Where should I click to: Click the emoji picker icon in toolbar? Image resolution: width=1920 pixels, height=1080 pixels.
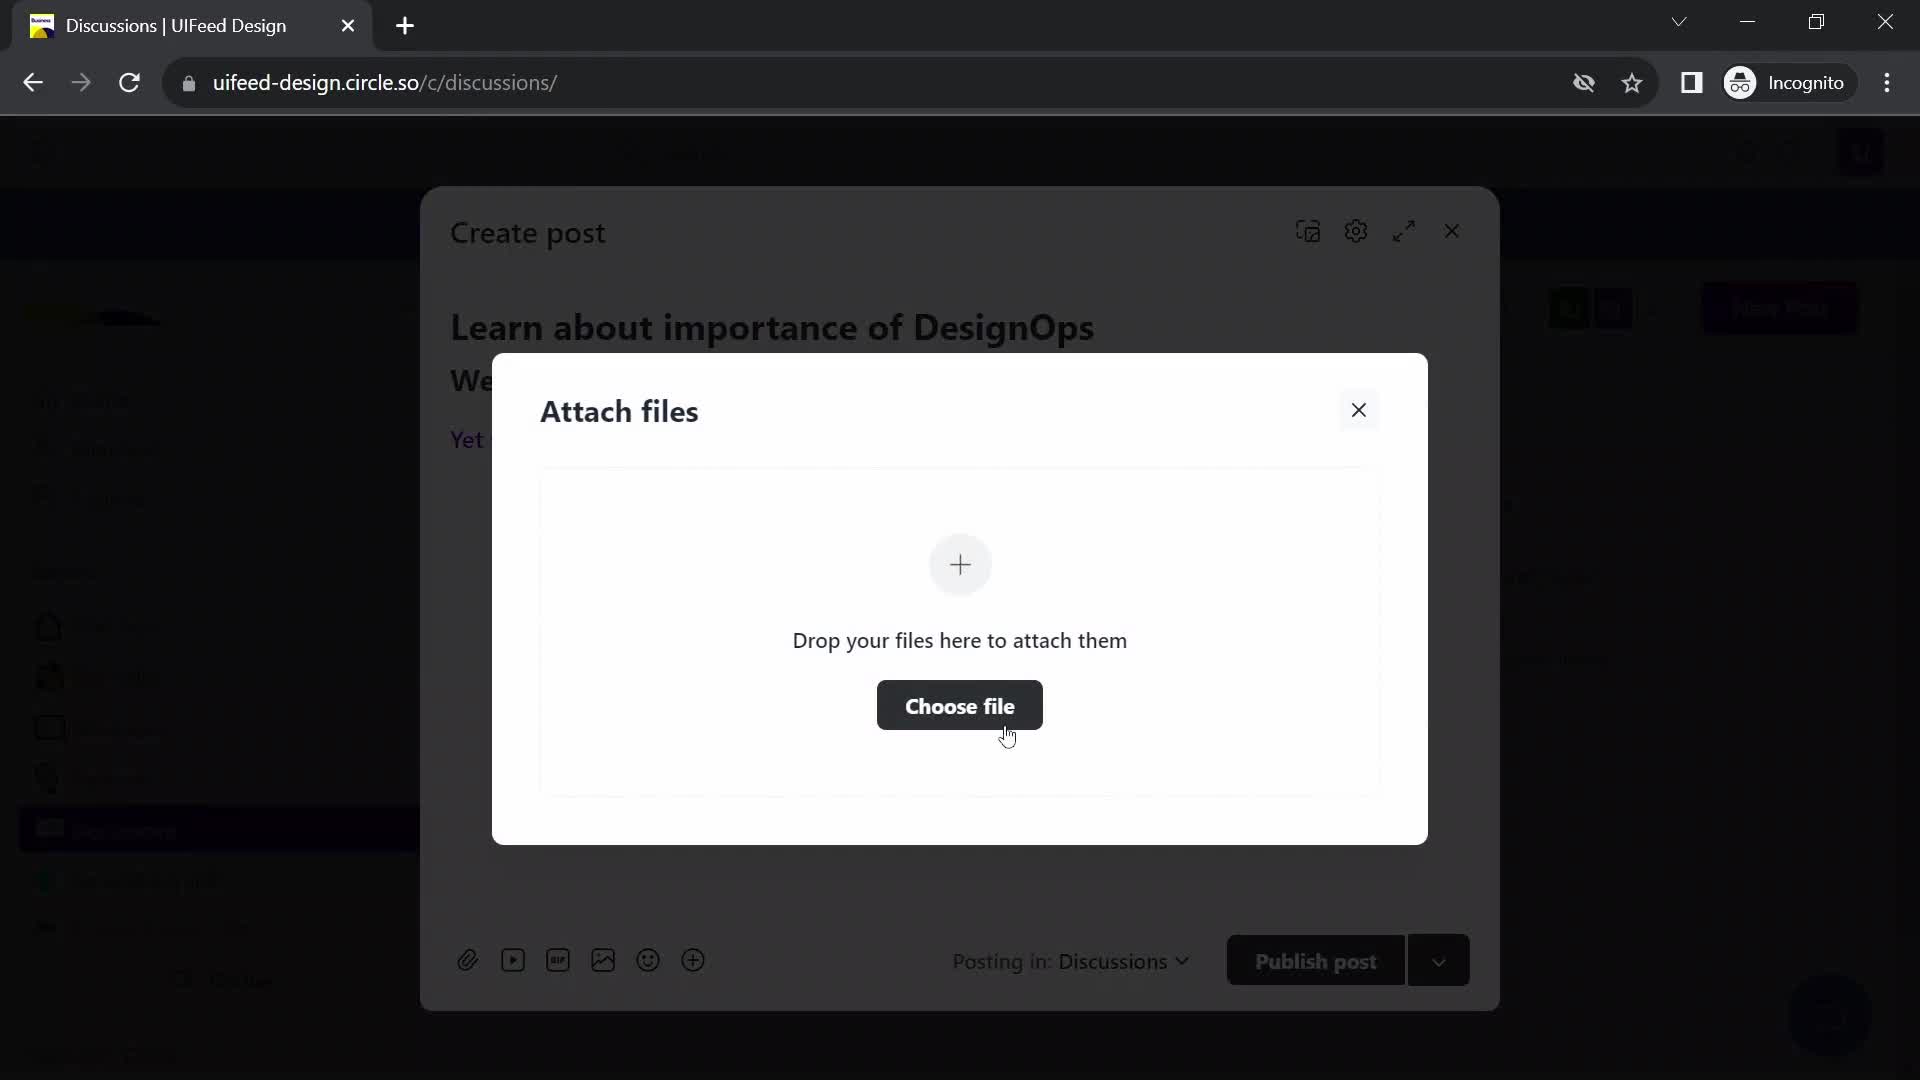click(x=649, y=961)
